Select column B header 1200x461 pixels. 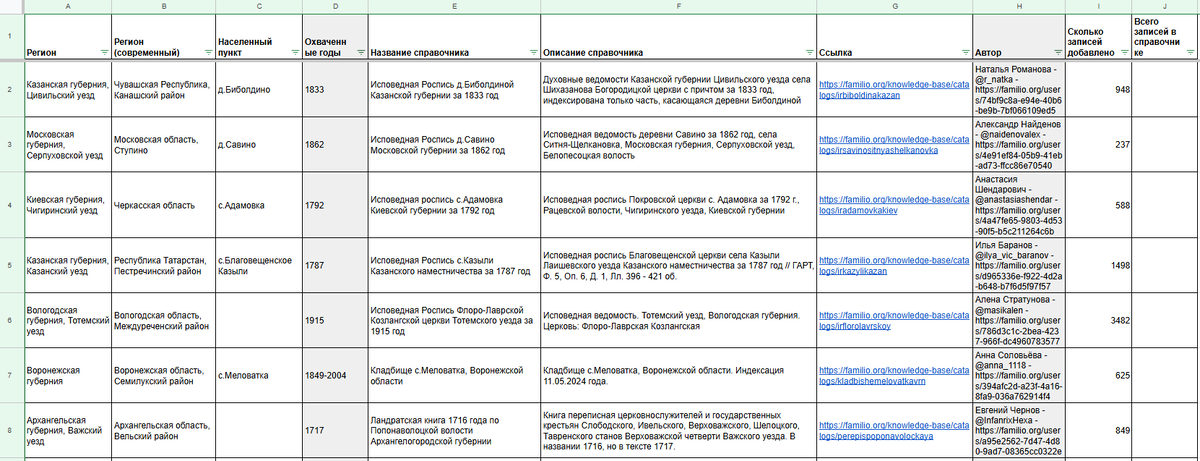[x=162, y=5]
